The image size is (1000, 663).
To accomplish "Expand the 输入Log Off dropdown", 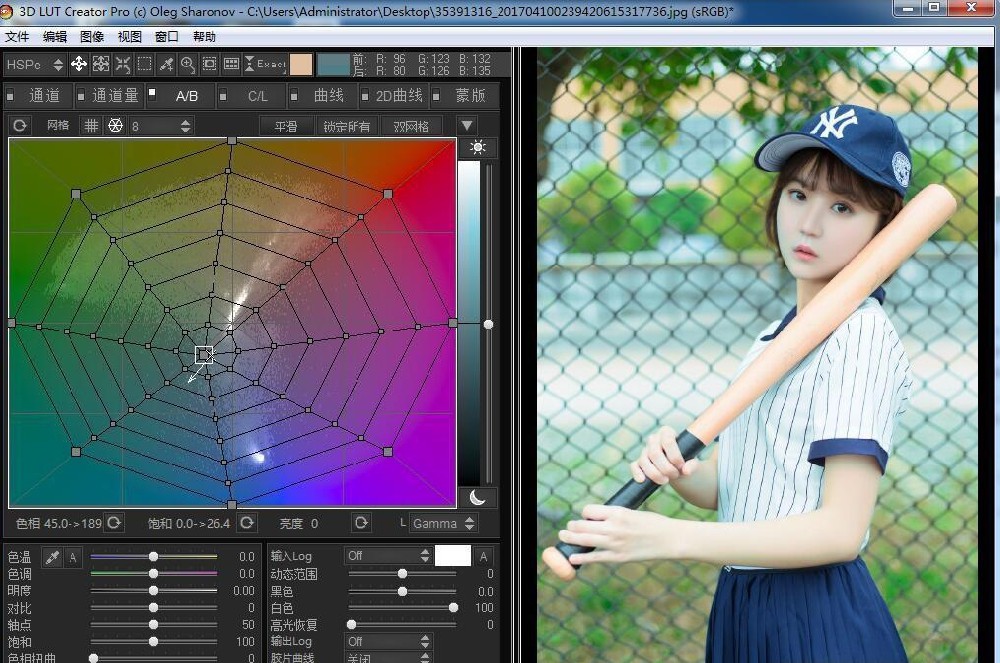I will click(x=388, y=556).
